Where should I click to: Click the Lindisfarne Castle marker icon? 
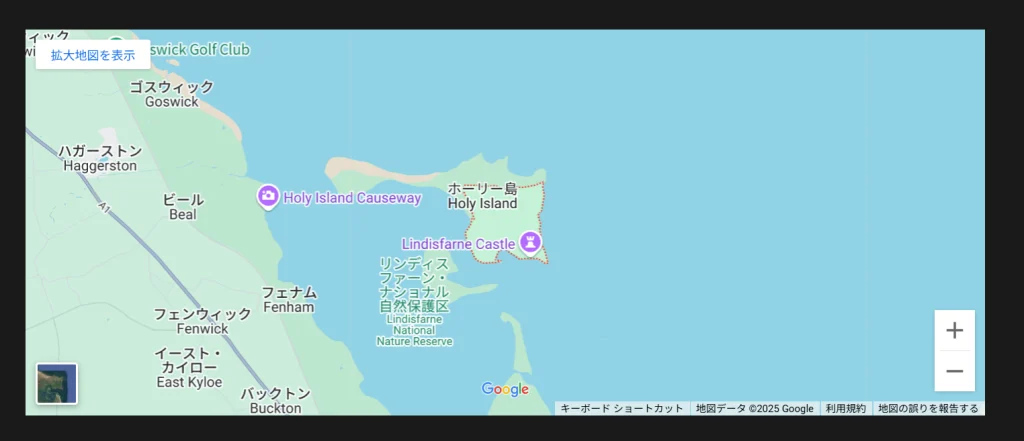(530, 242)
